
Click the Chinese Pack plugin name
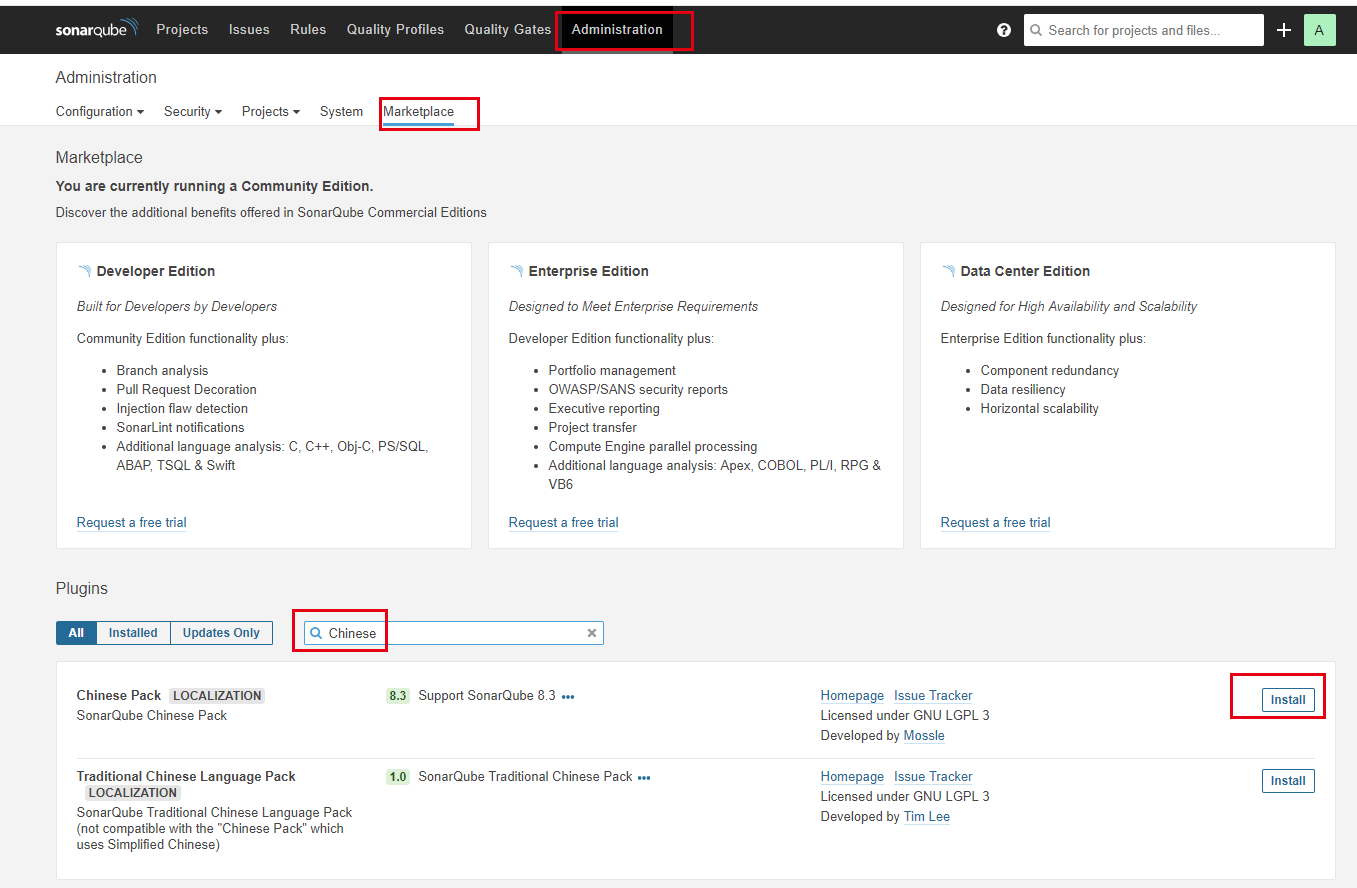[x=119, y=696]
